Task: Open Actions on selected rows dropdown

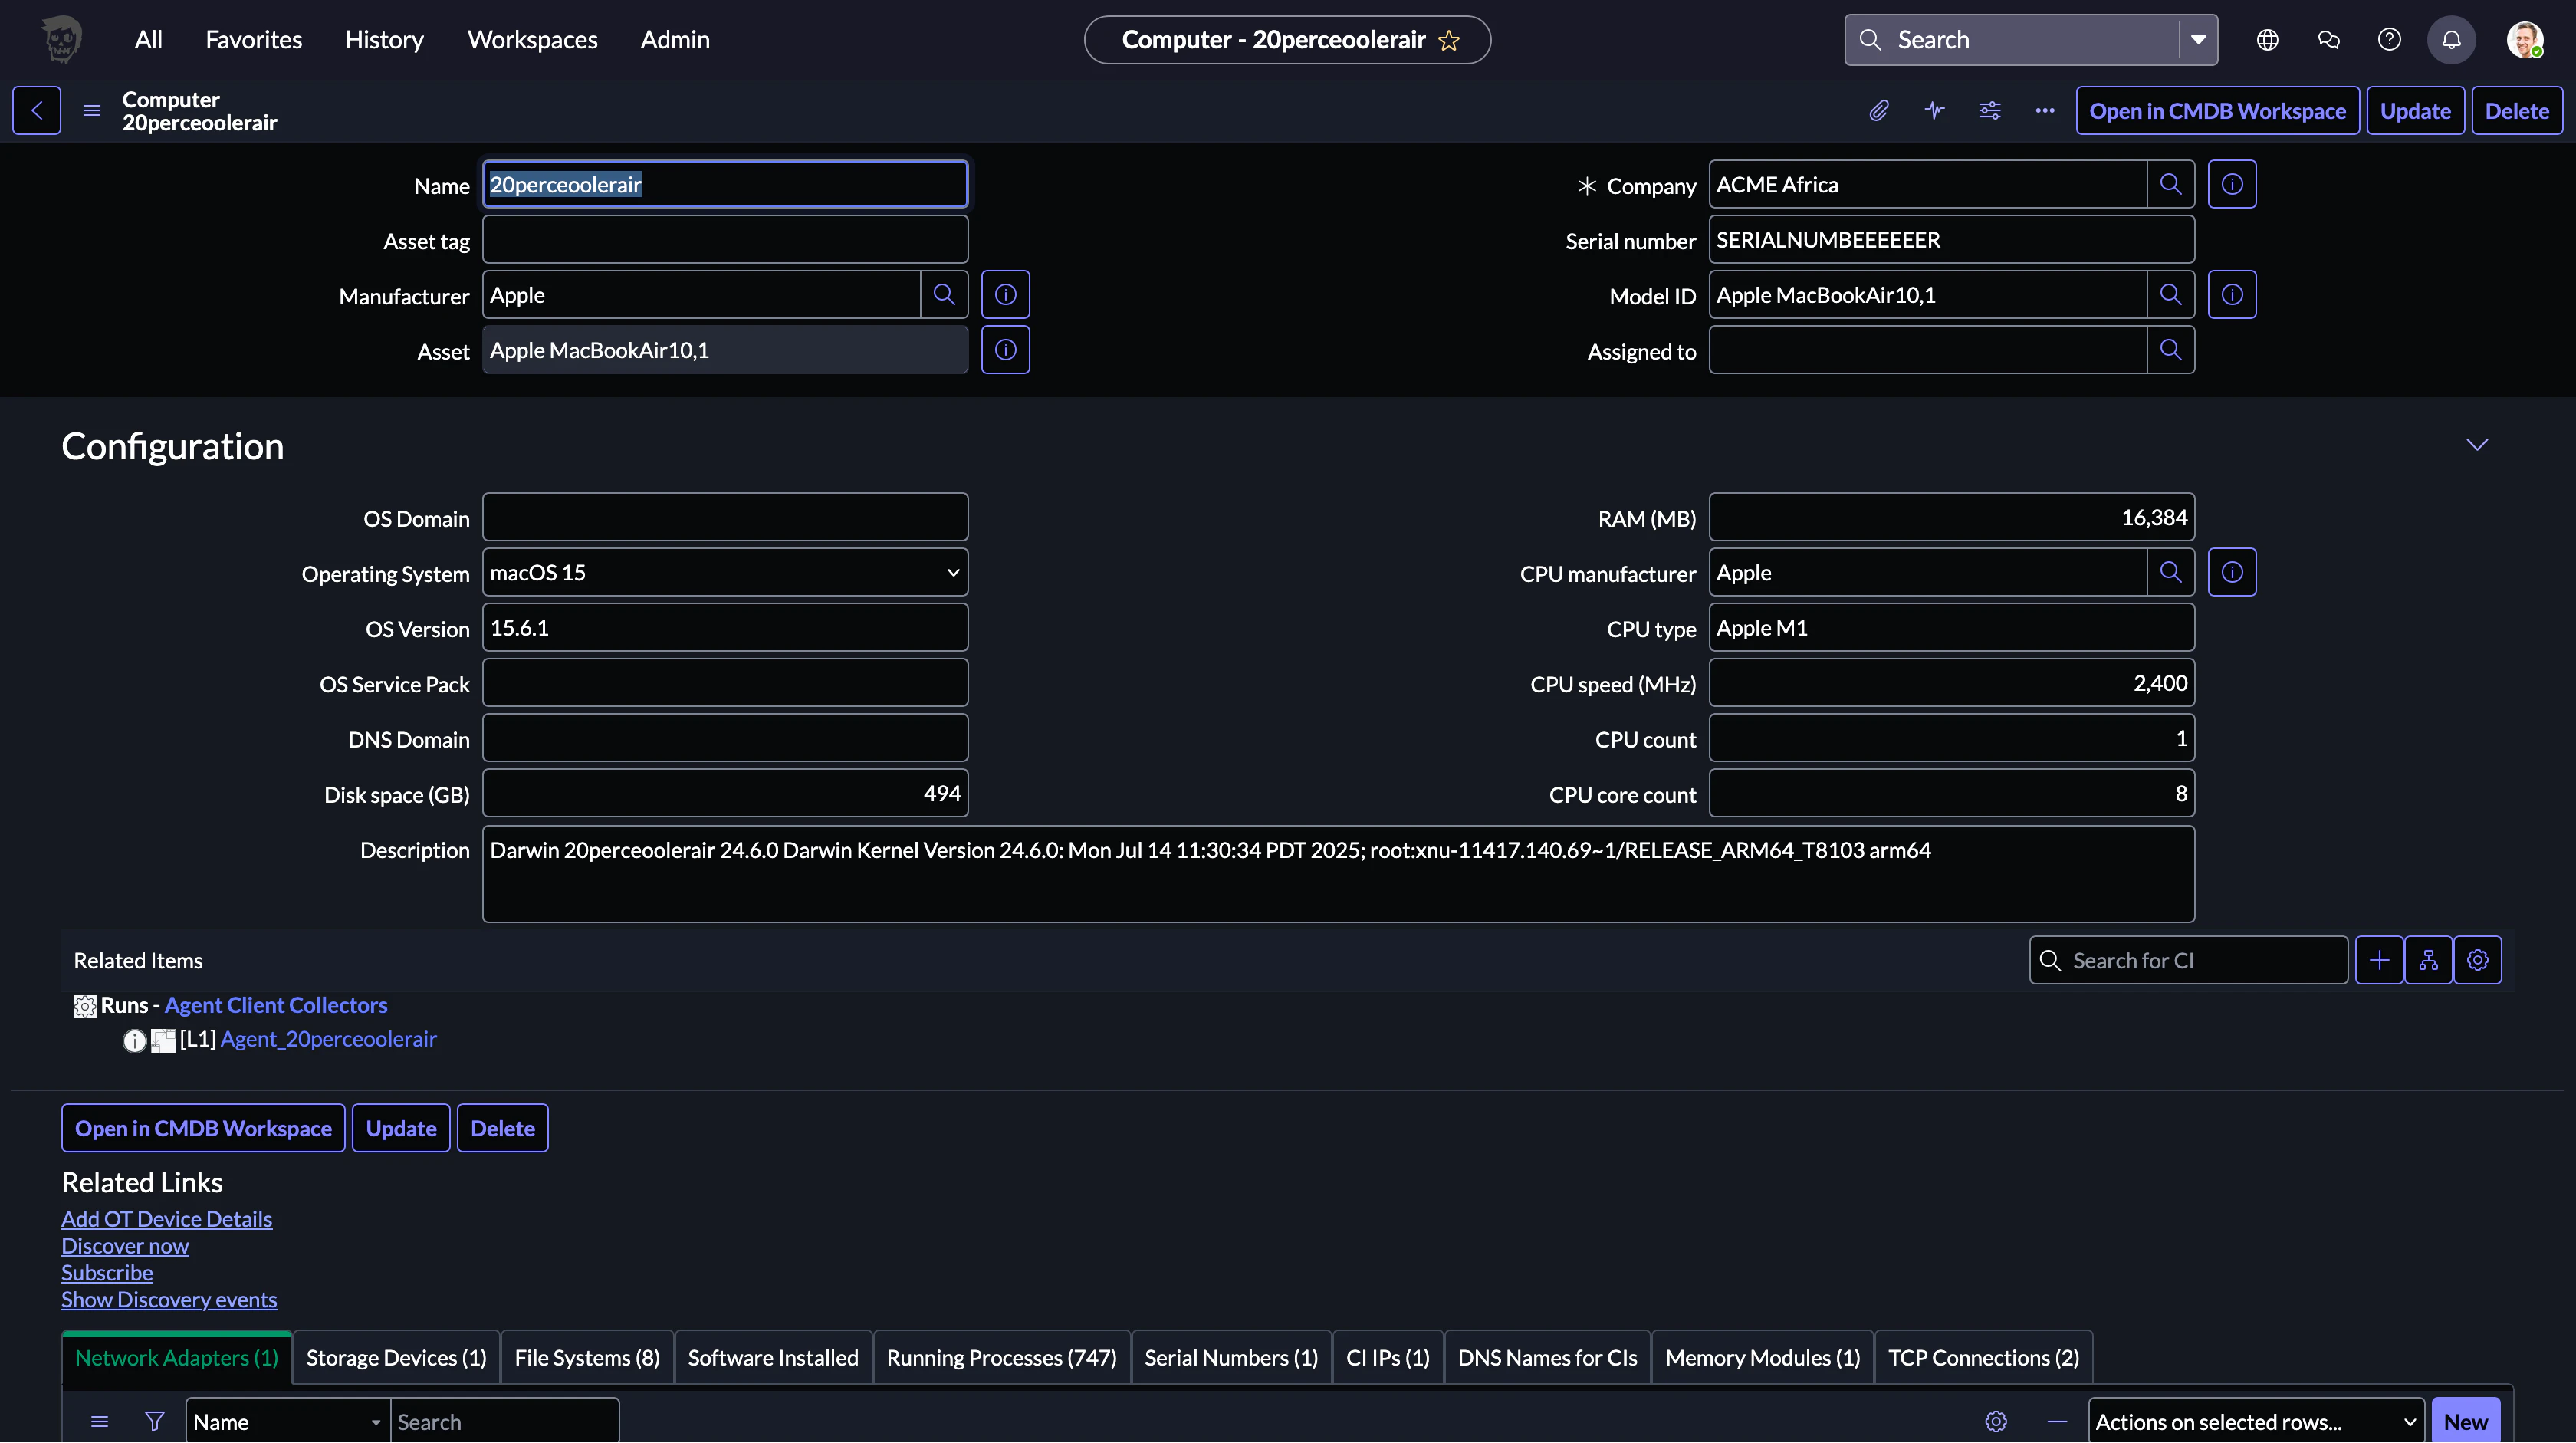Action: 2256,1421
